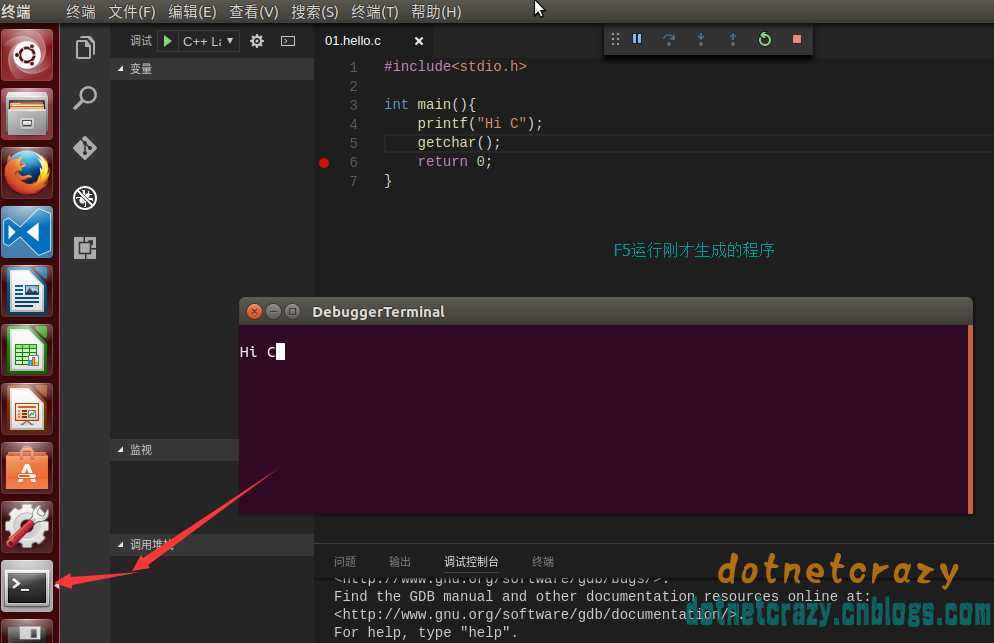994x643 pixels.
Task: Open the 终端(T) menu
Action: 375,11
